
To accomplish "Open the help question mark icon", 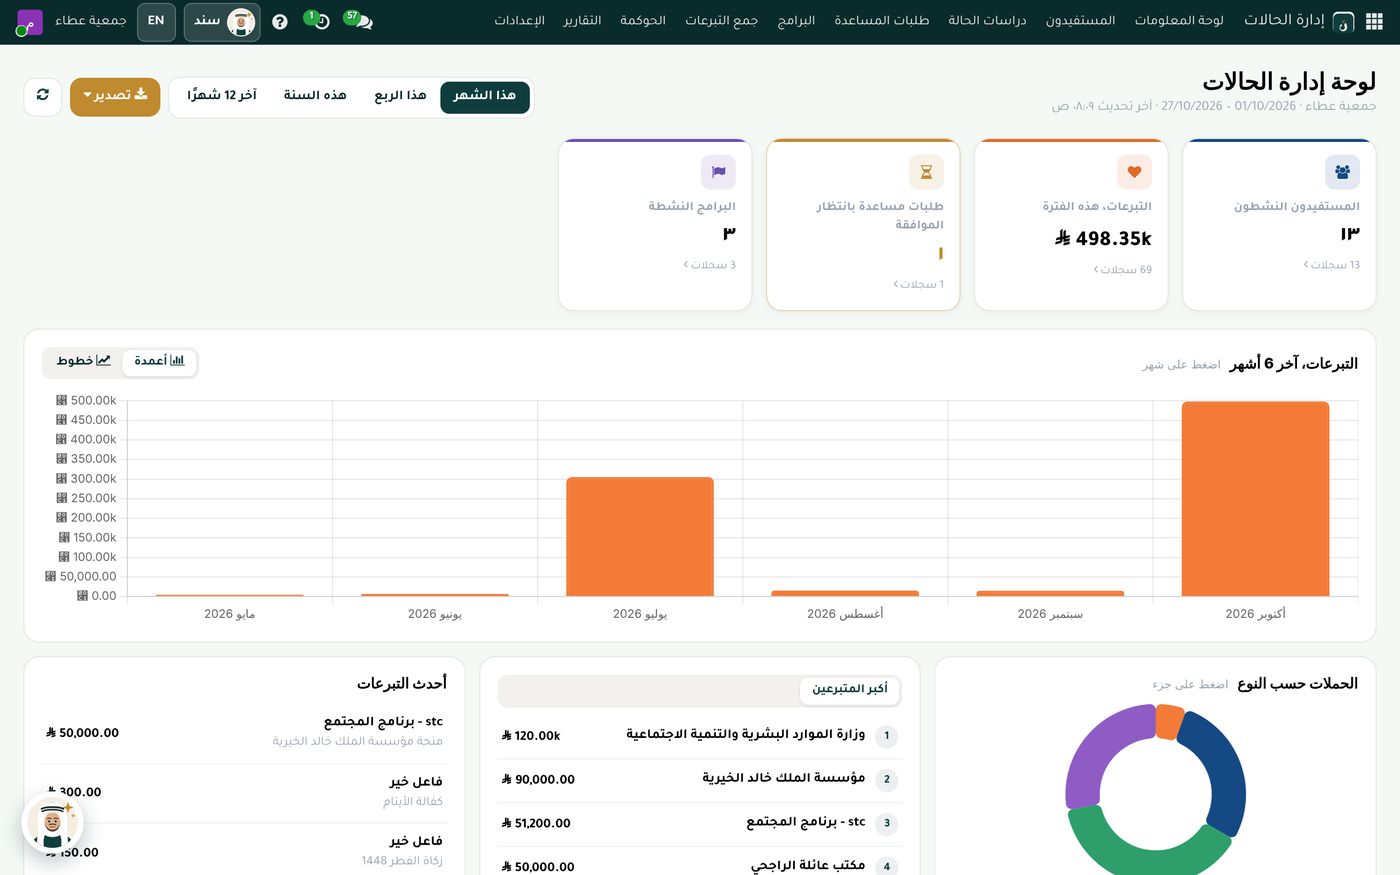I will [280, 21].
